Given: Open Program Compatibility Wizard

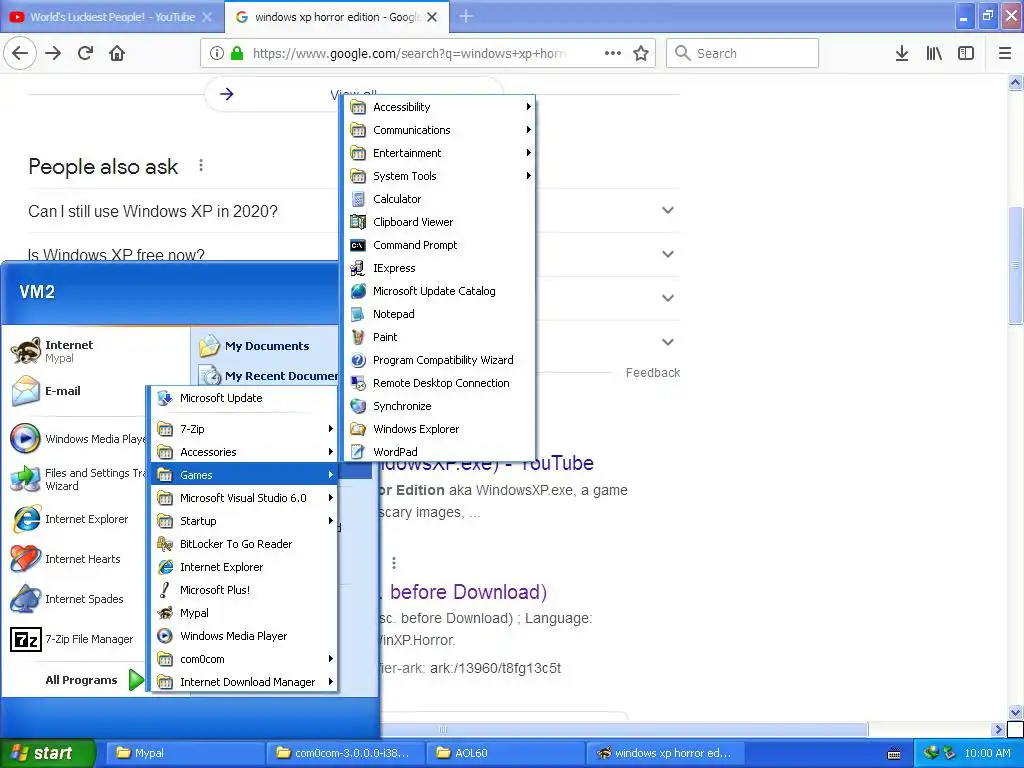Looking at the screenshot, I should tap(439, 360).
